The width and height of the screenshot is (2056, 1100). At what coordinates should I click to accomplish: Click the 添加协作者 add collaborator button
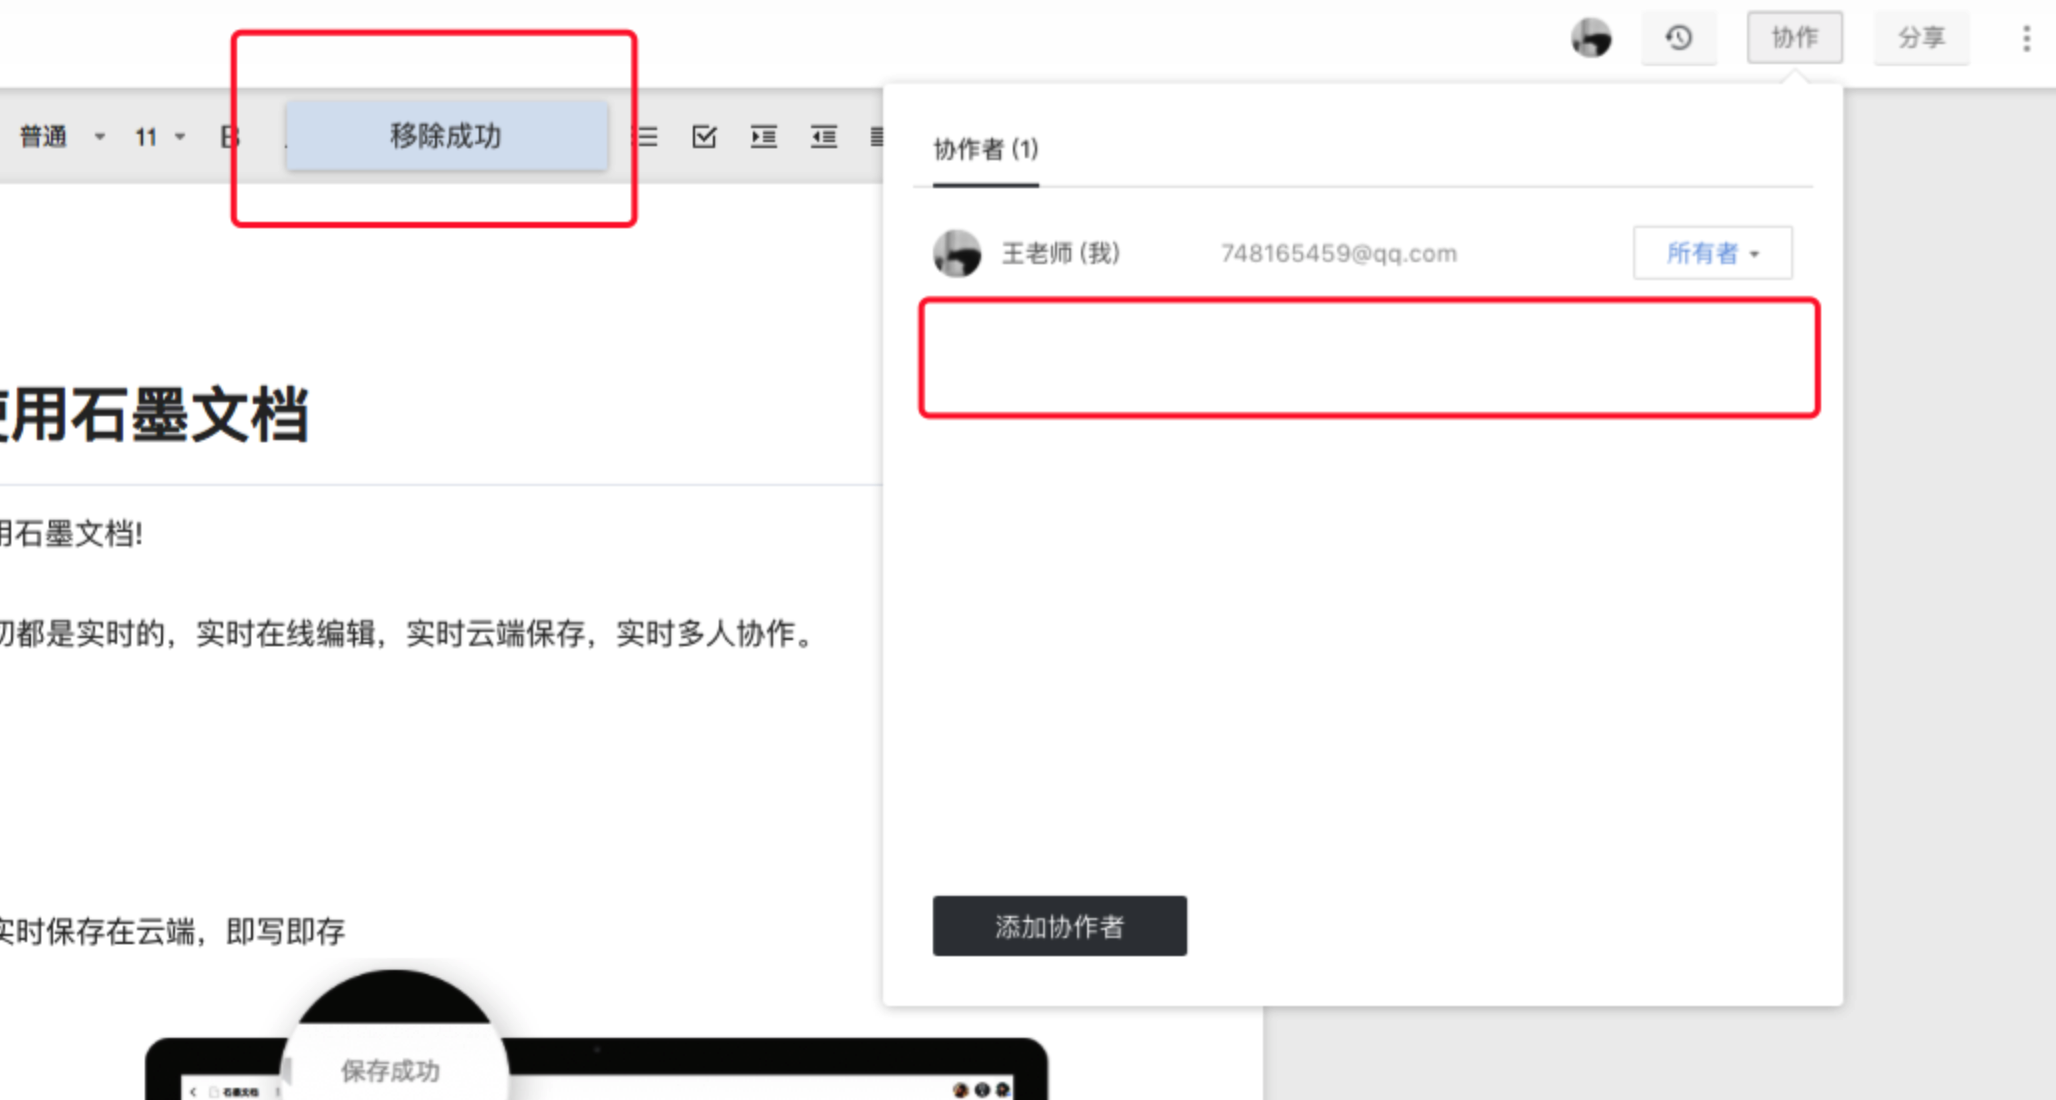pos(1059,926)
